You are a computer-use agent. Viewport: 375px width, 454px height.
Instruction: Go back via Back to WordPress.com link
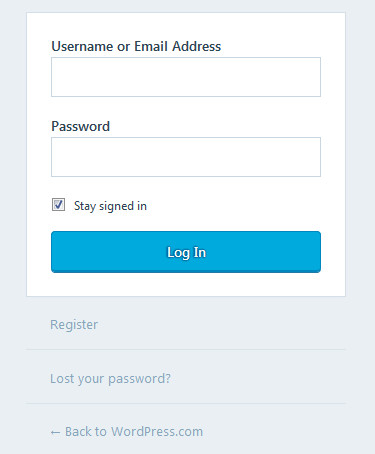click(127, 432)
